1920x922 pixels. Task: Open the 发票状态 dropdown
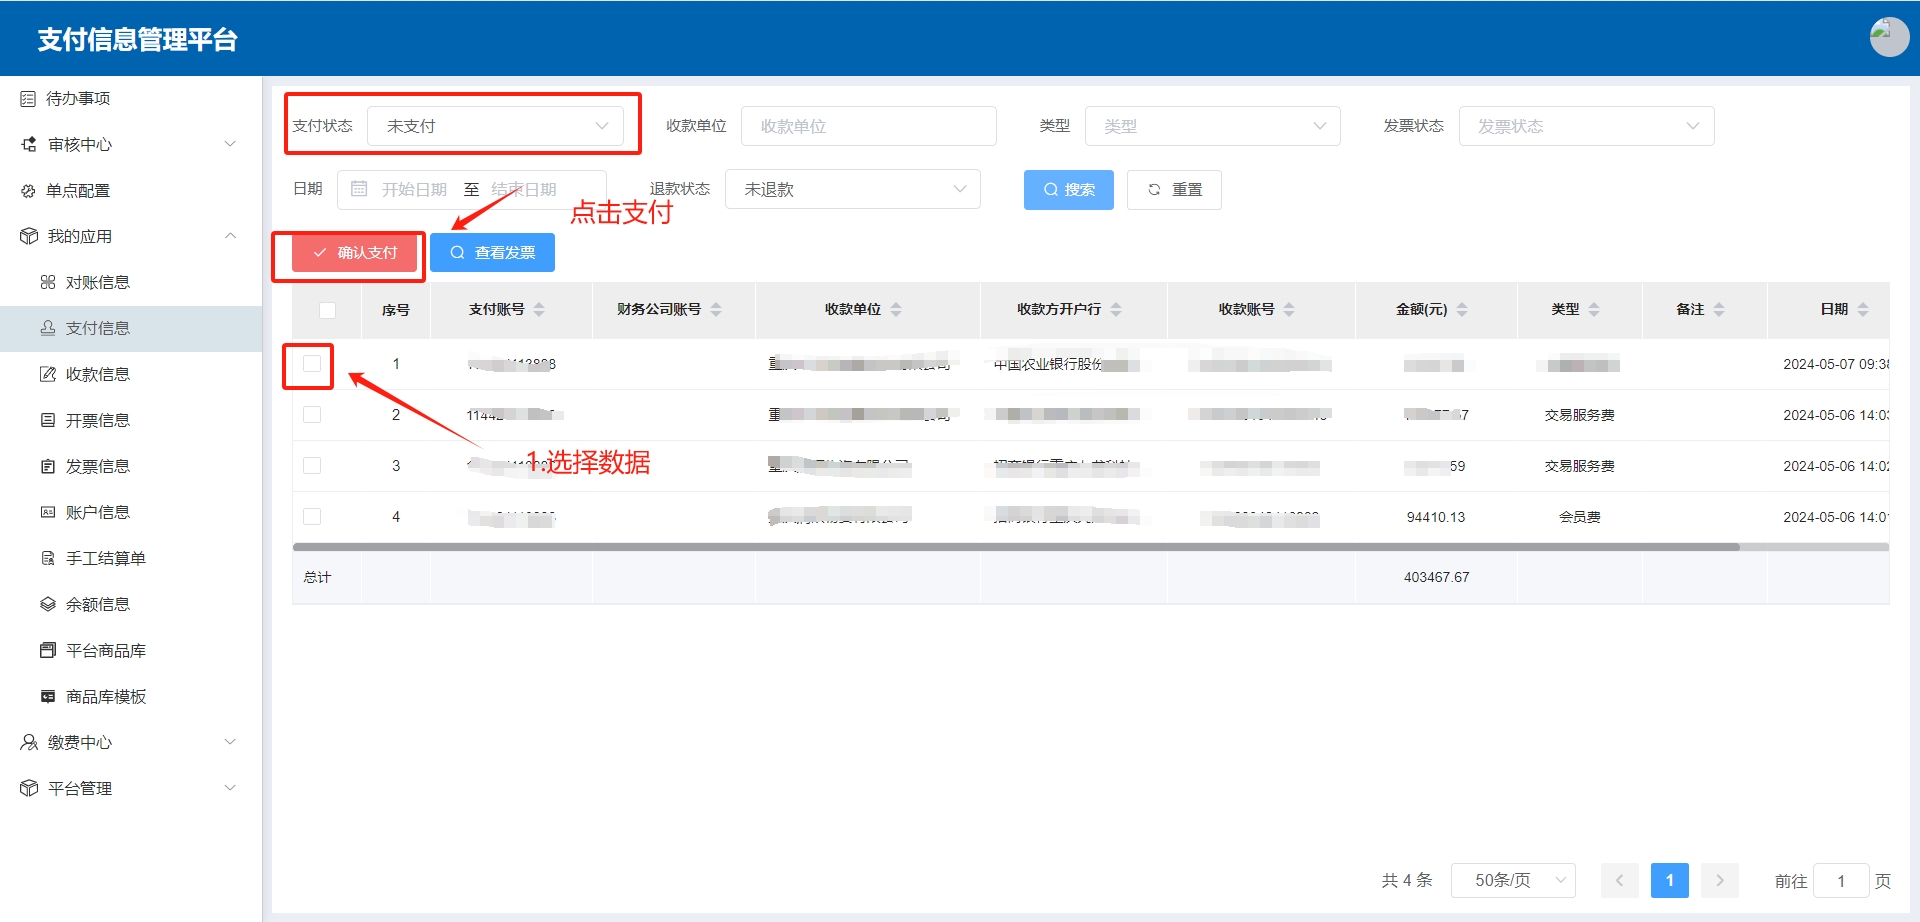(x=1586, y=126)
